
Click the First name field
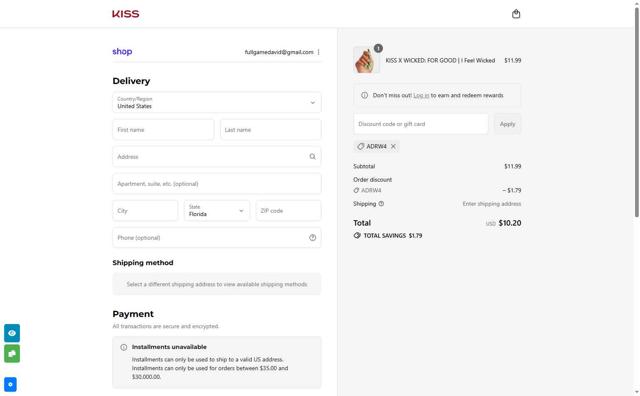(x=163, y=130)
